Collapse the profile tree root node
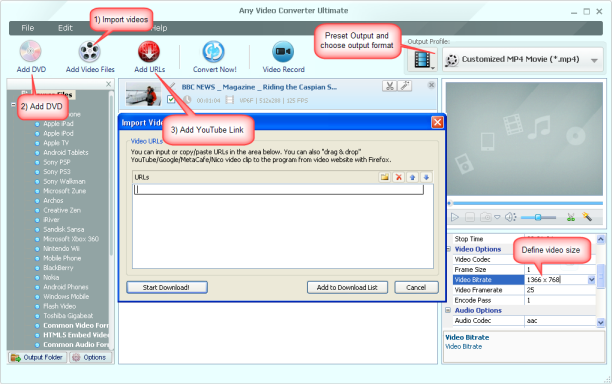 click(x=13, y=105)
